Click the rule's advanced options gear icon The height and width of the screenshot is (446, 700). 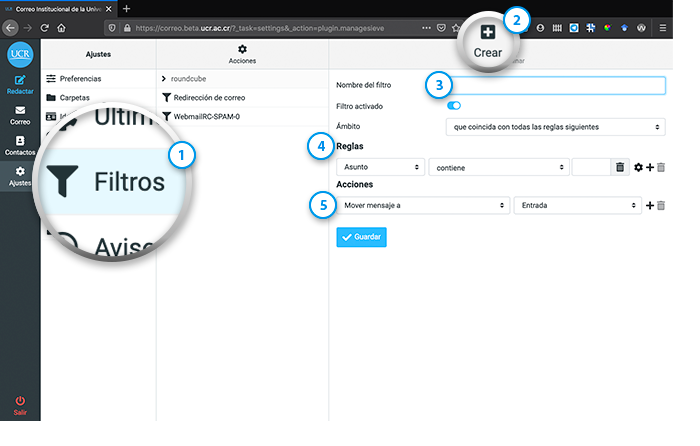[638, 167]
